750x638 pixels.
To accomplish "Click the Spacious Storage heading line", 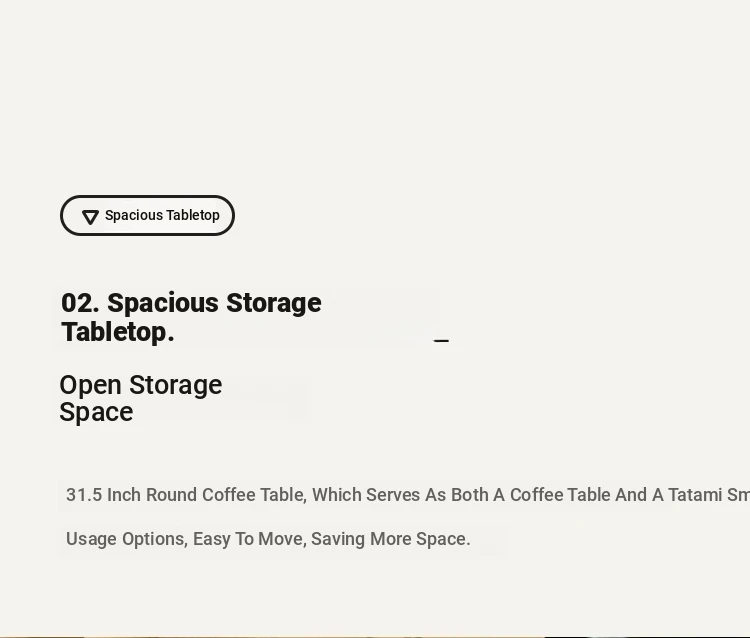I will [191, 303].
